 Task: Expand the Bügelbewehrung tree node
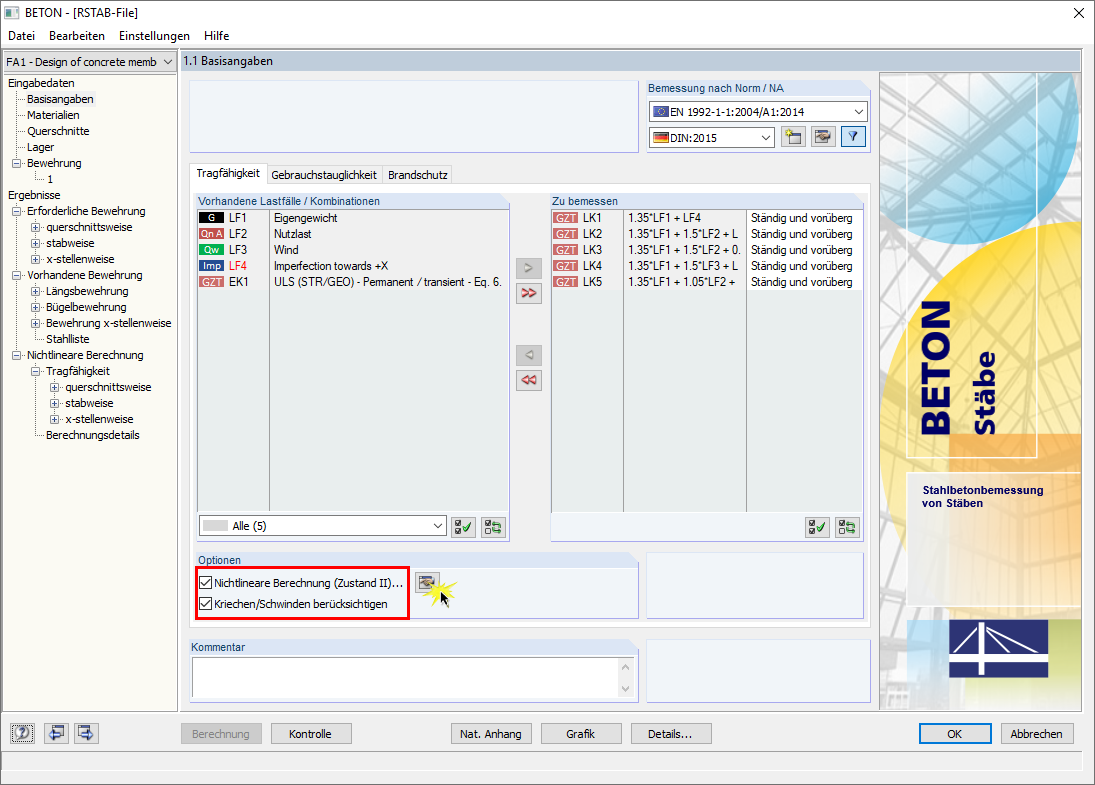(36, 307)
